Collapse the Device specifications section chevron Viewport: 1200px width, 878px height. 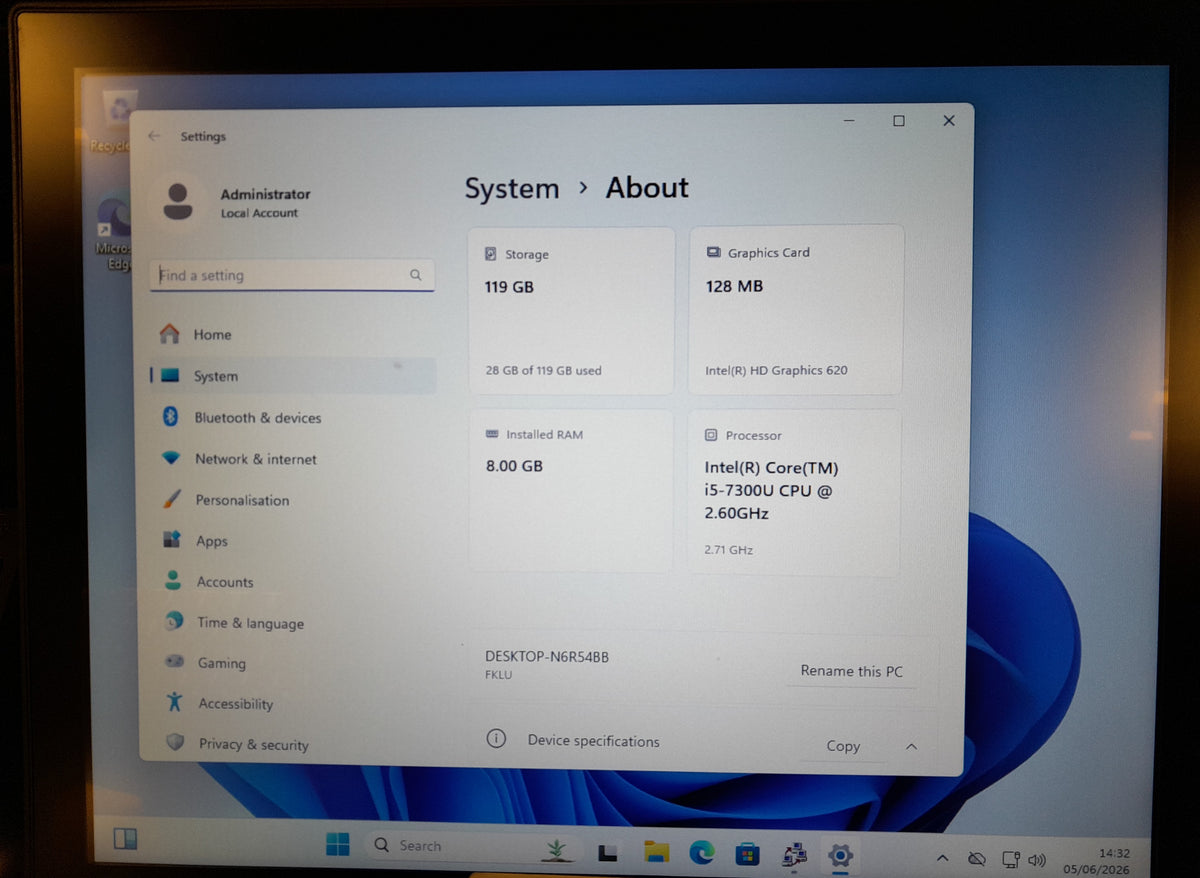point(911,746)
